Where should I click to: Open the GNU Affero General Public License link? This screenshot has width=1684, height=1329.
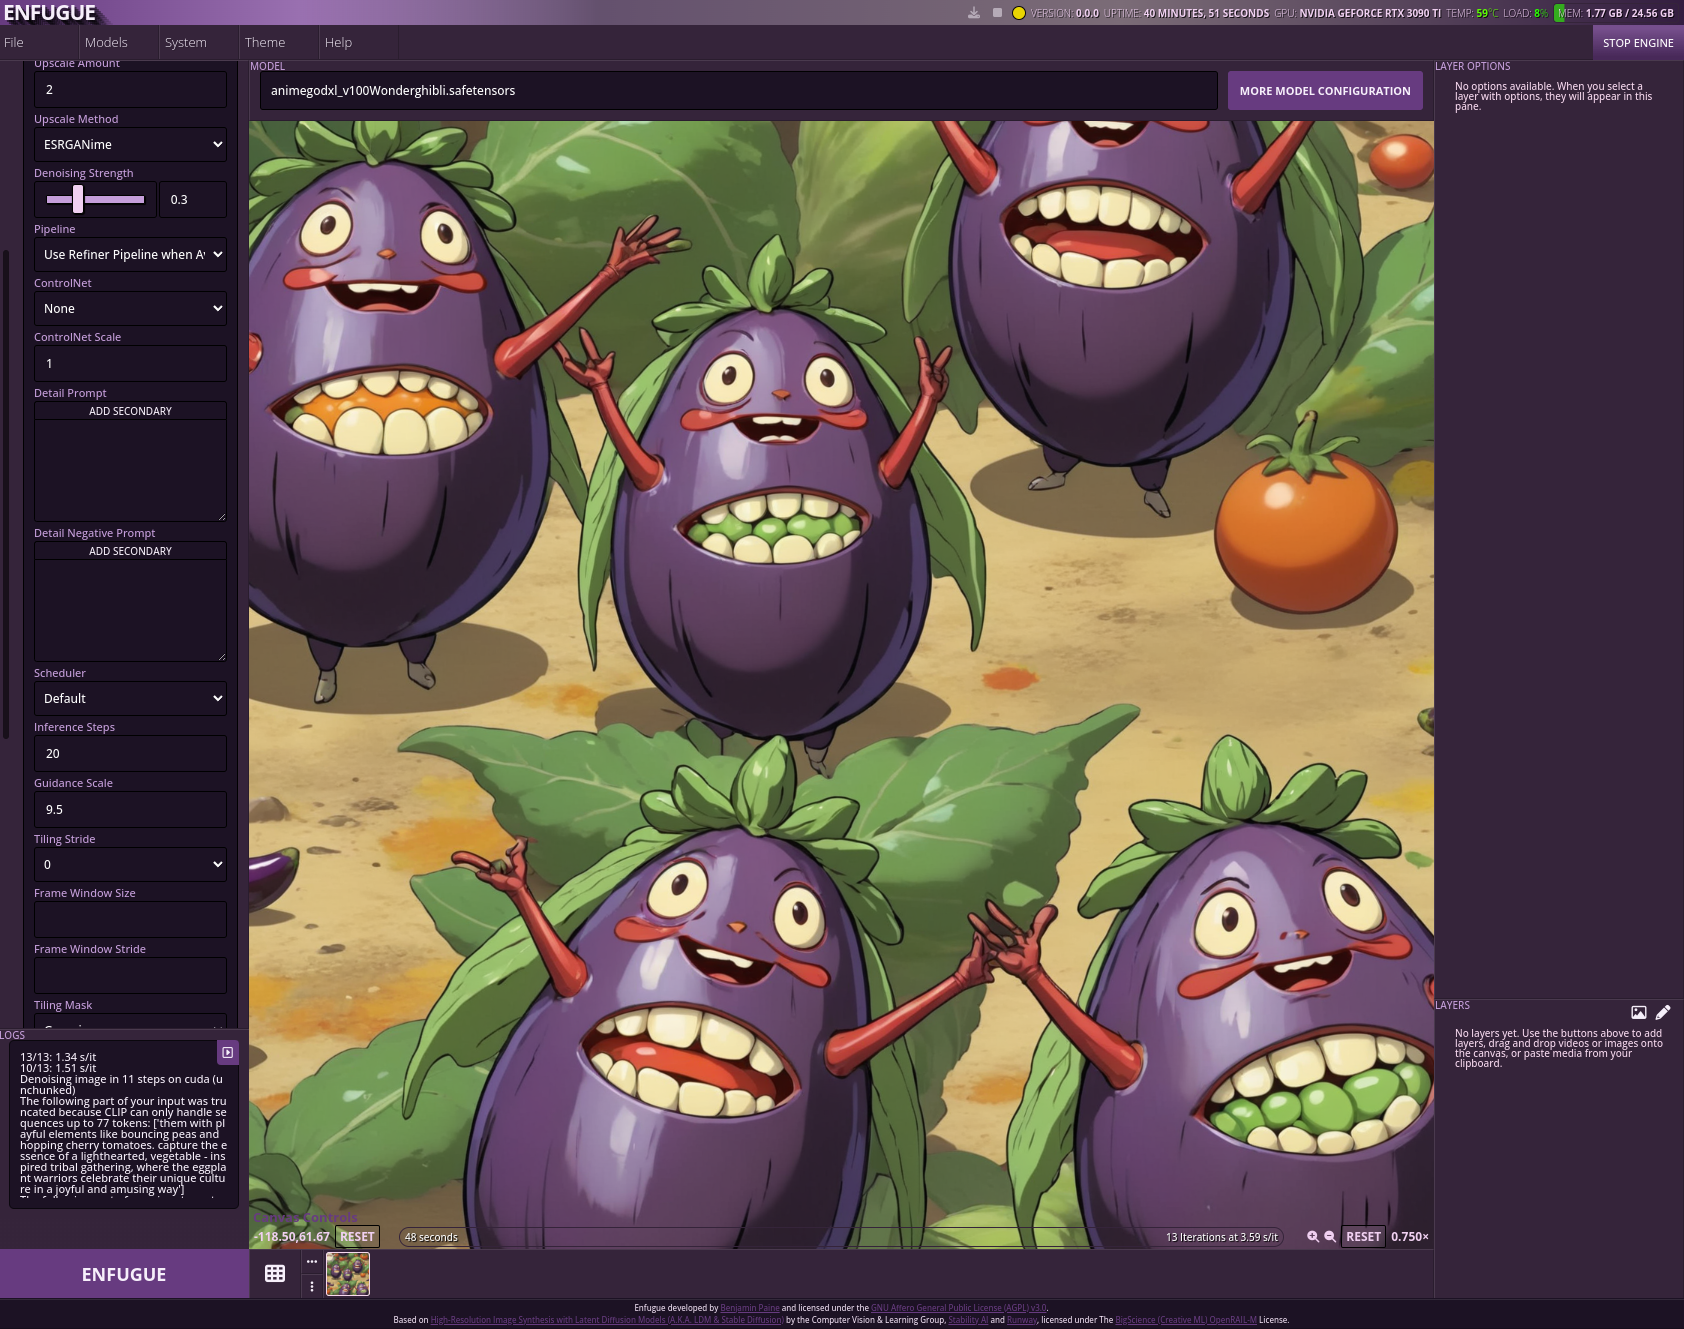pos(958,1307)
